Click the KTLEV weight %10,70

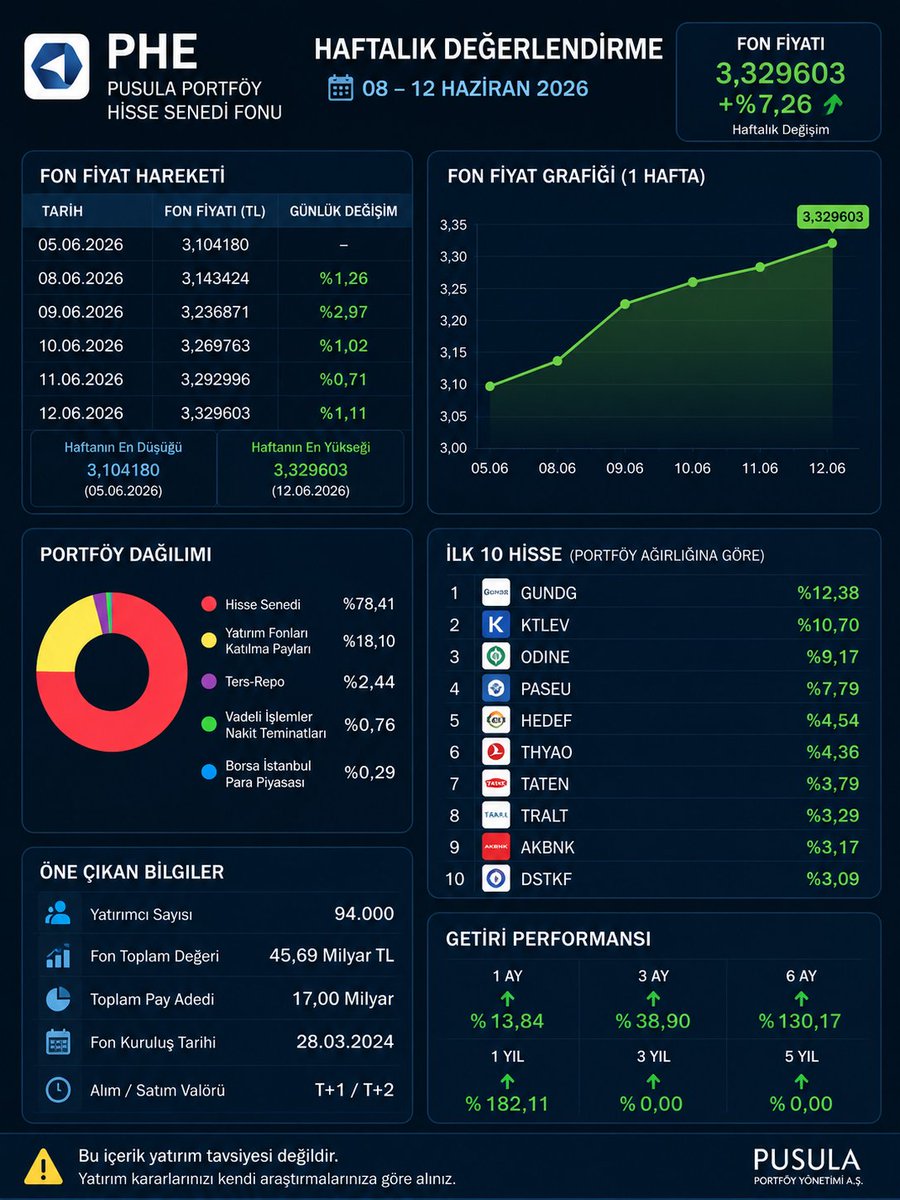[x=828, y=625]
